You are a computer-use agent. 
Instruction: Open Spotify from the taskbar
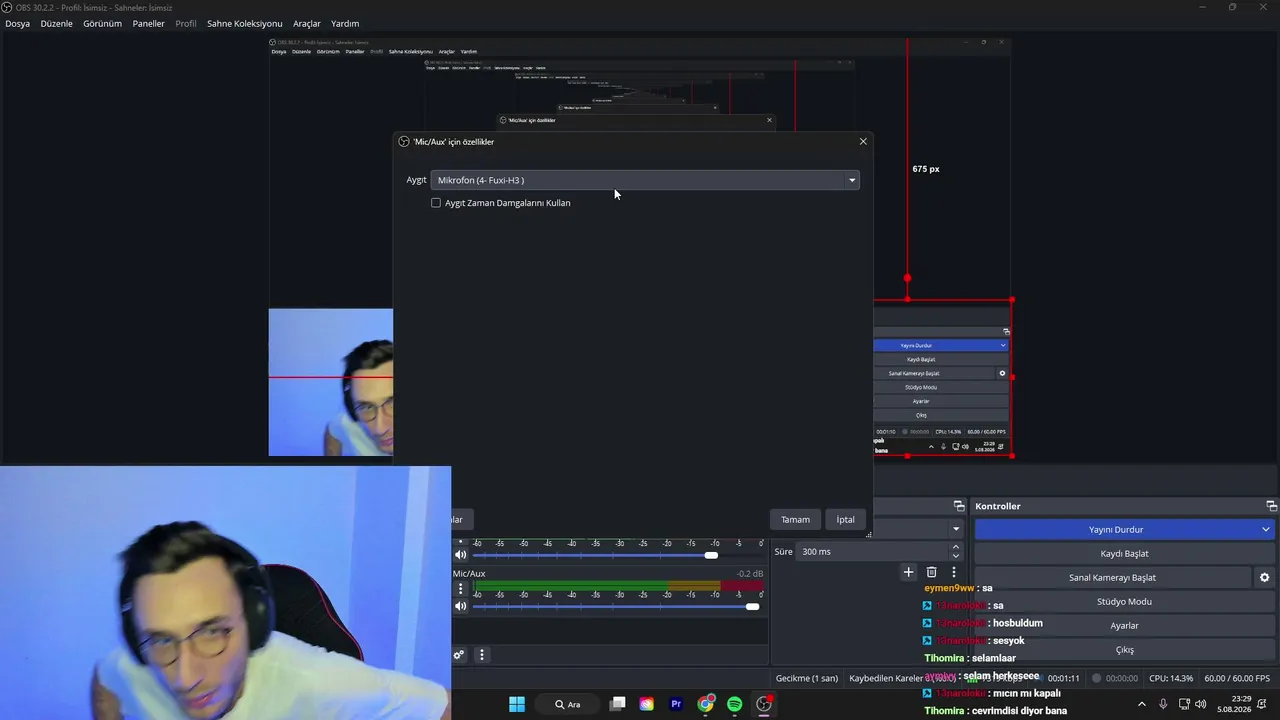[x=735, y=704]
